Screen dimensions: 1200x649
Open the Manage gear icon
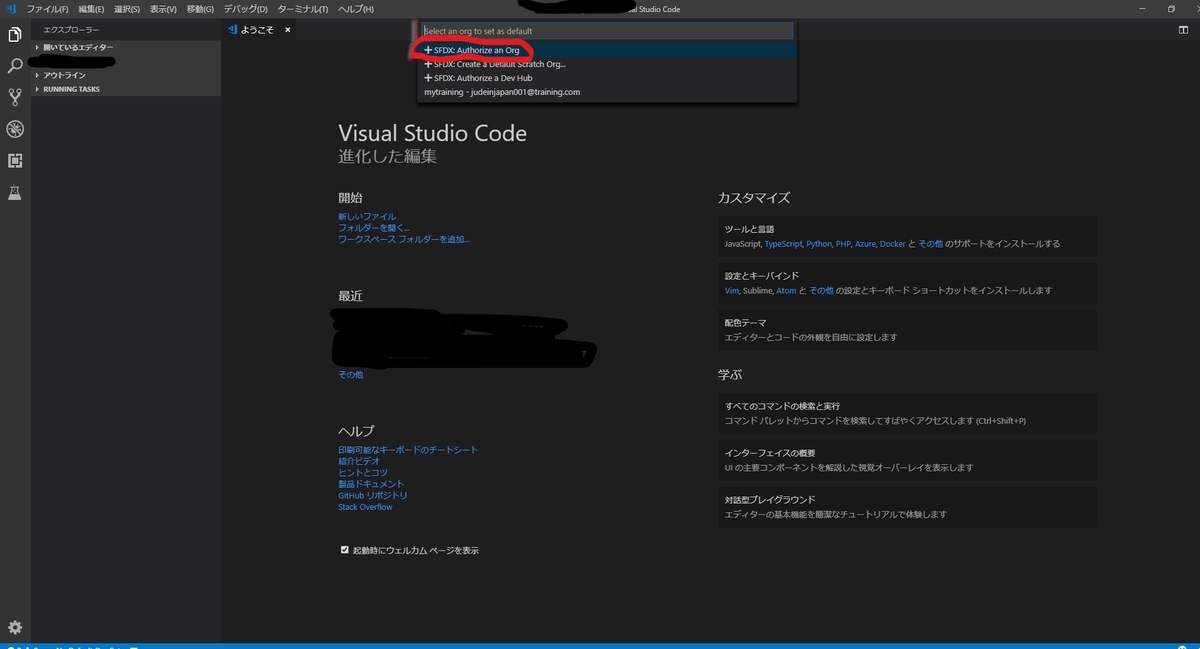click(x=15, y=627)
